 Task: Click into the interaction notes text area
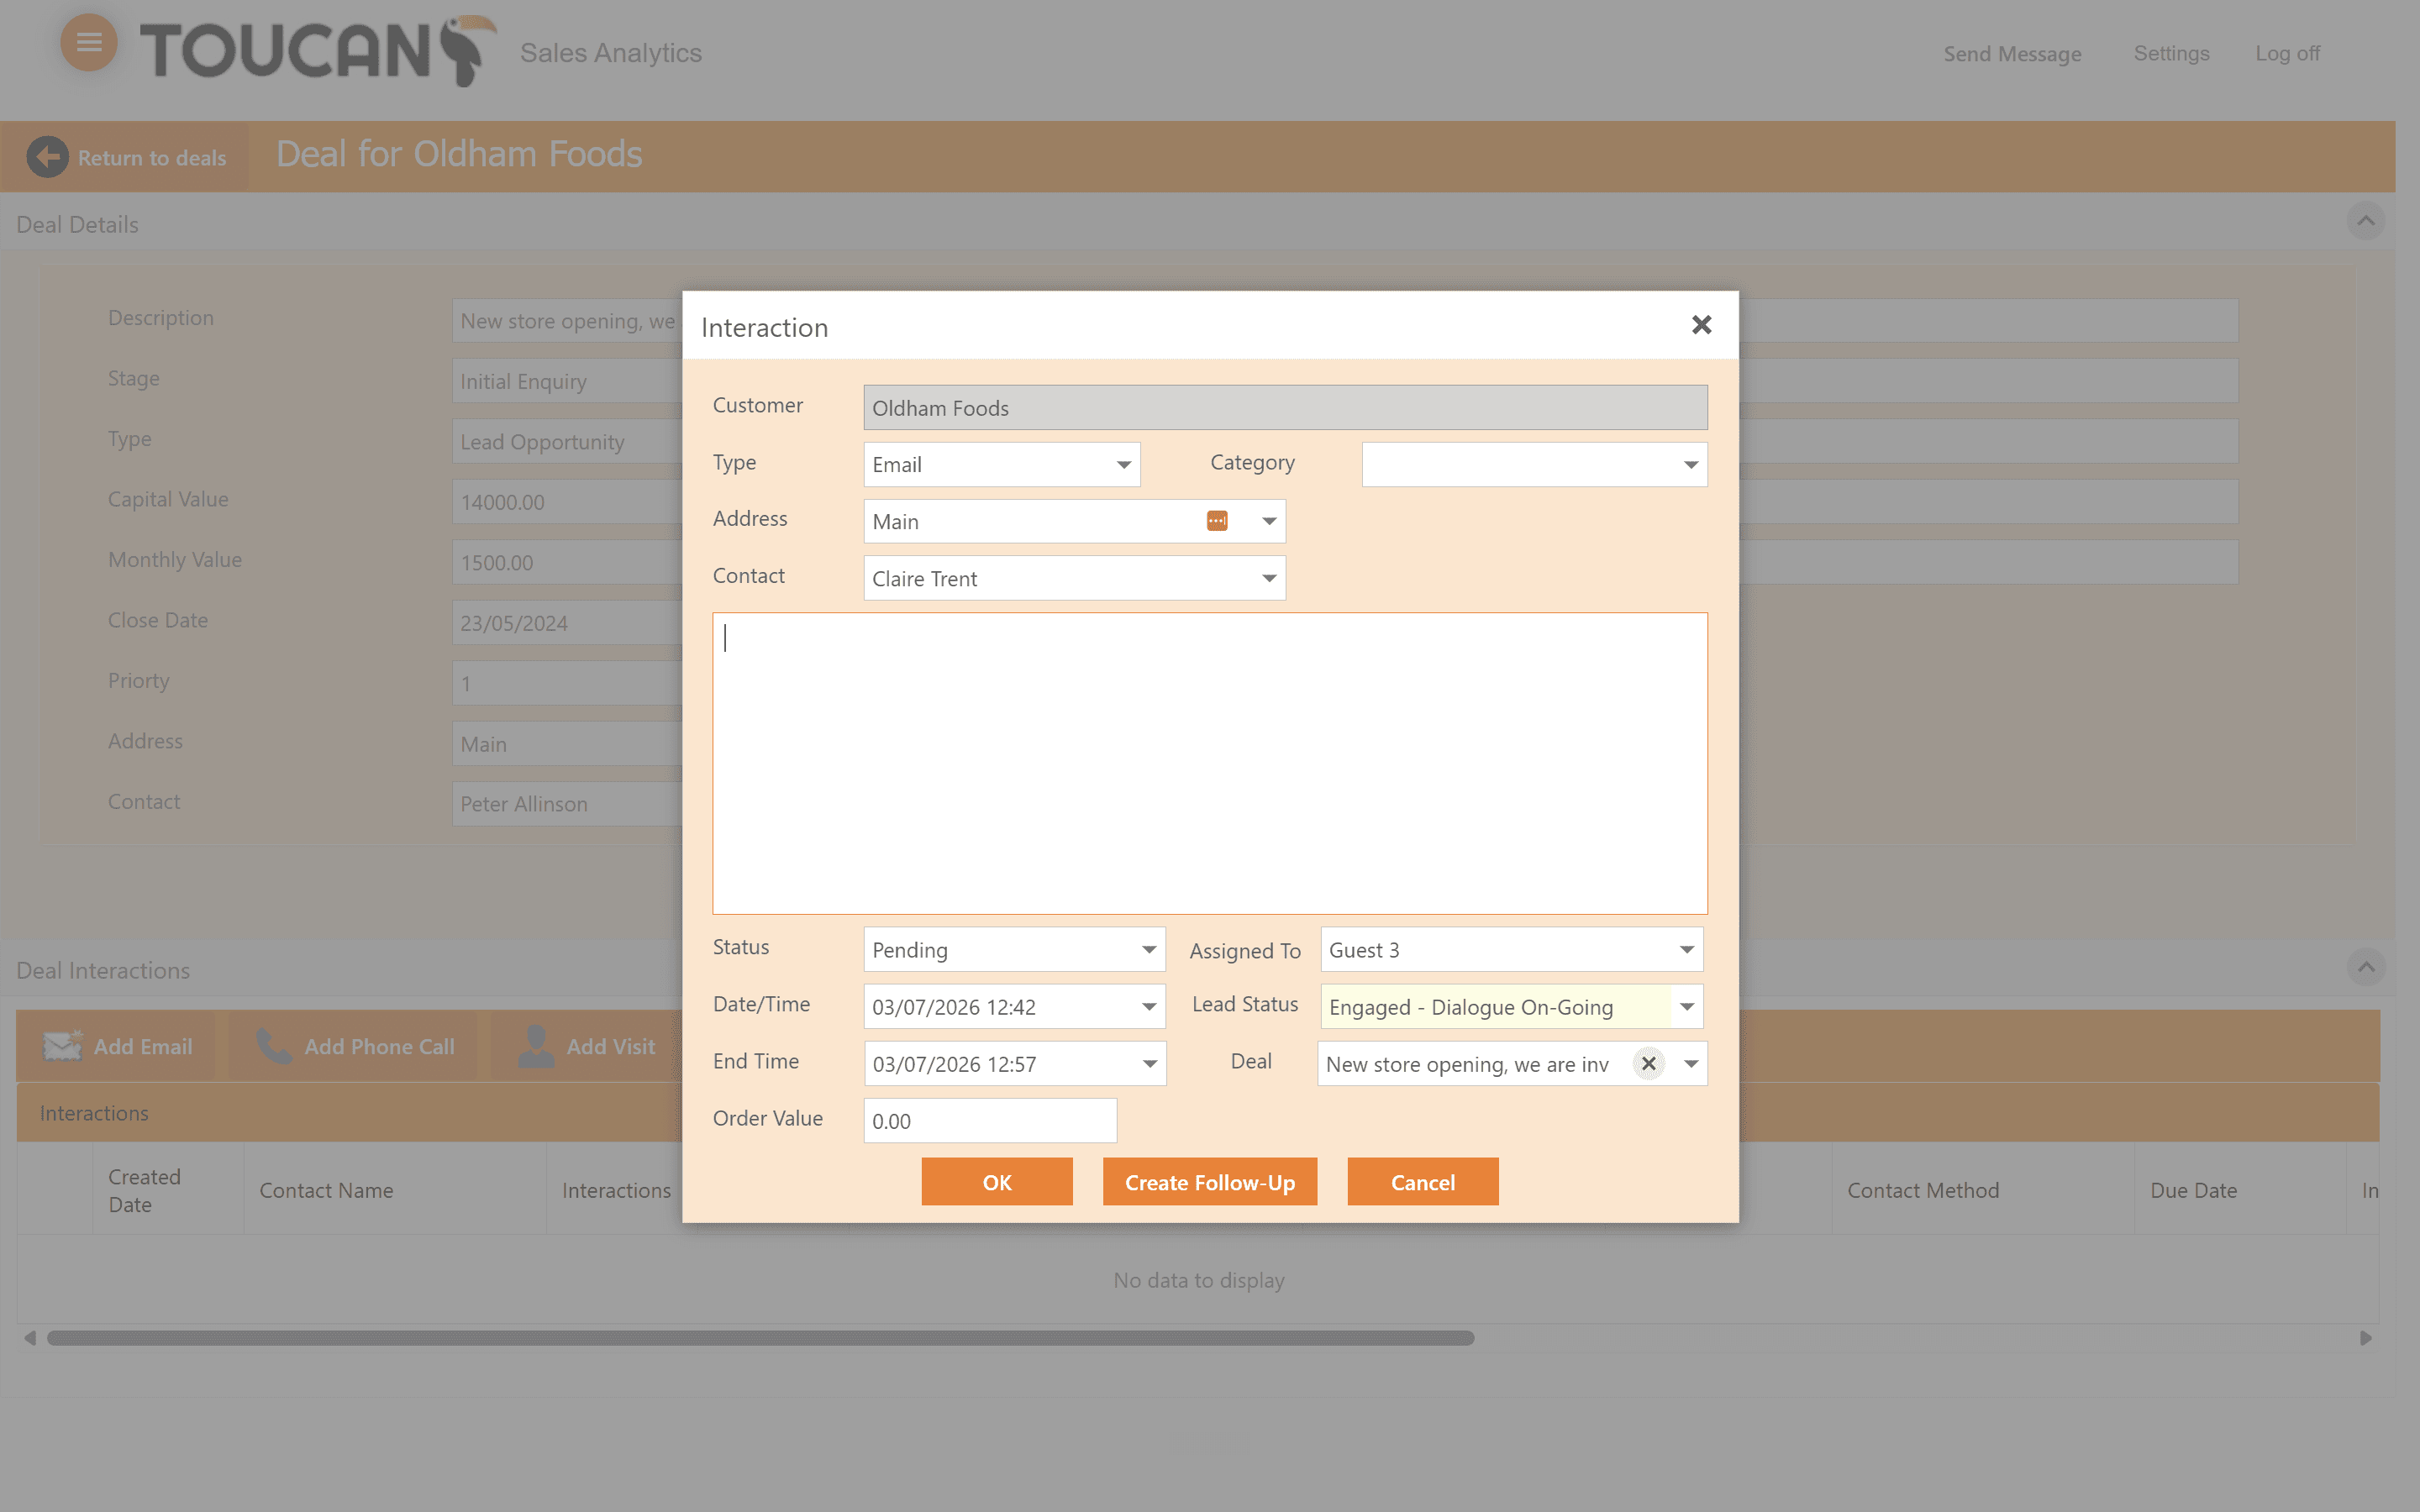[1210, 763]
